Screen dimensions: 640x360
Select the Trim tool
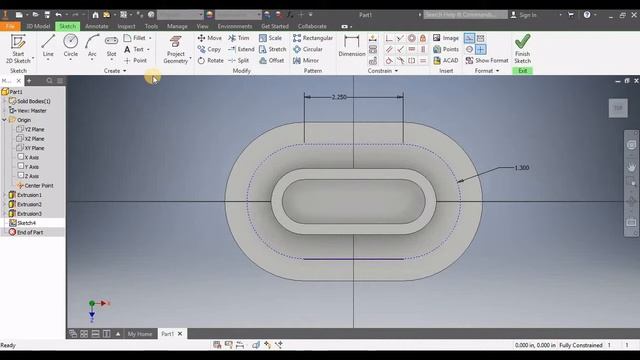239,38
